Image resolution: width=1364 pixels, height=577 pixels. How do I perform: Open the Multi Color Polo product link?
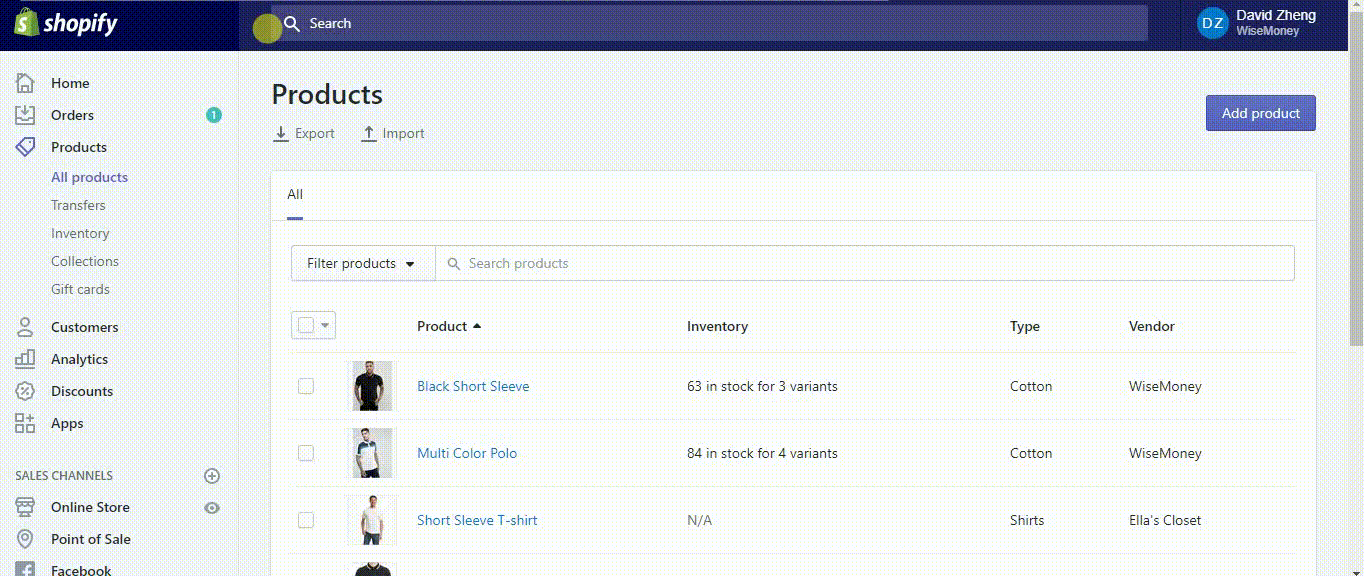pyautogui.click(x=467, y=453)
